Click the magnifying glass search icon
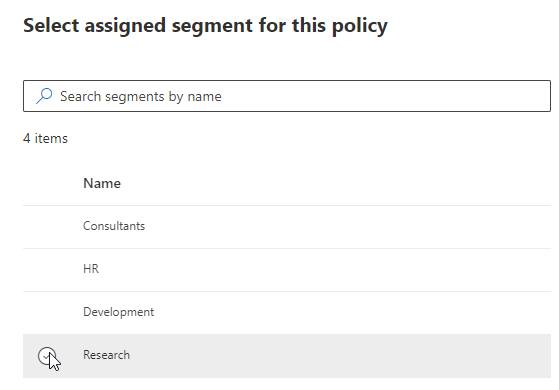Viewport: 559px width, 390px height. point(44,96)
